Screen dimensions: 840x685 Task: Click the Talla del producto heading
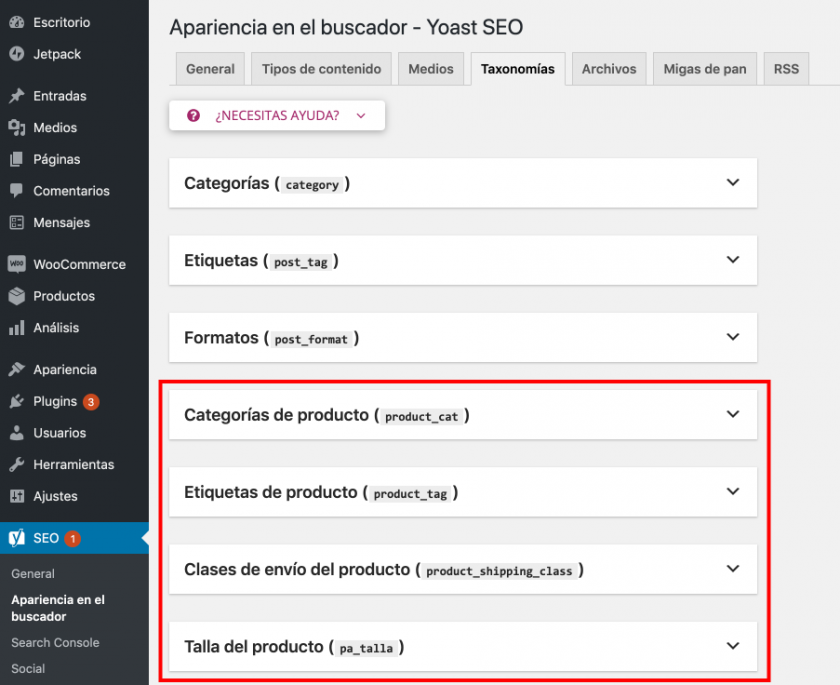253,646
